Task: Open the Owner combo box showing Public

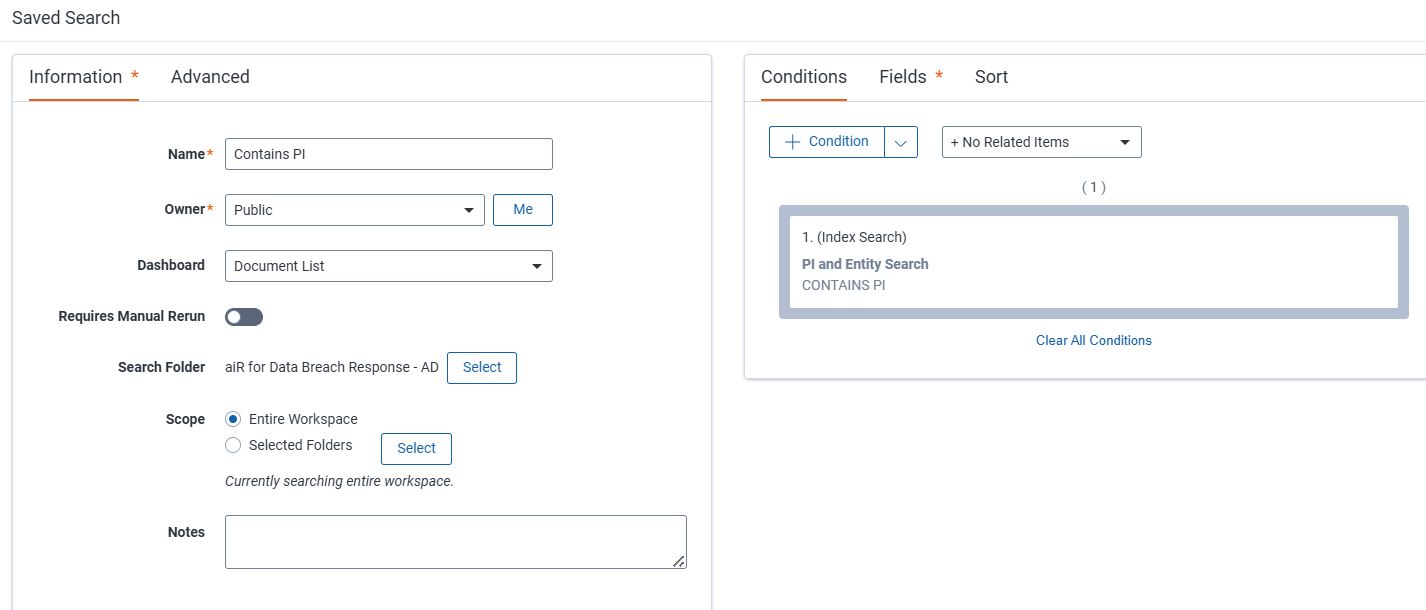Action: (x=354, y=210)
